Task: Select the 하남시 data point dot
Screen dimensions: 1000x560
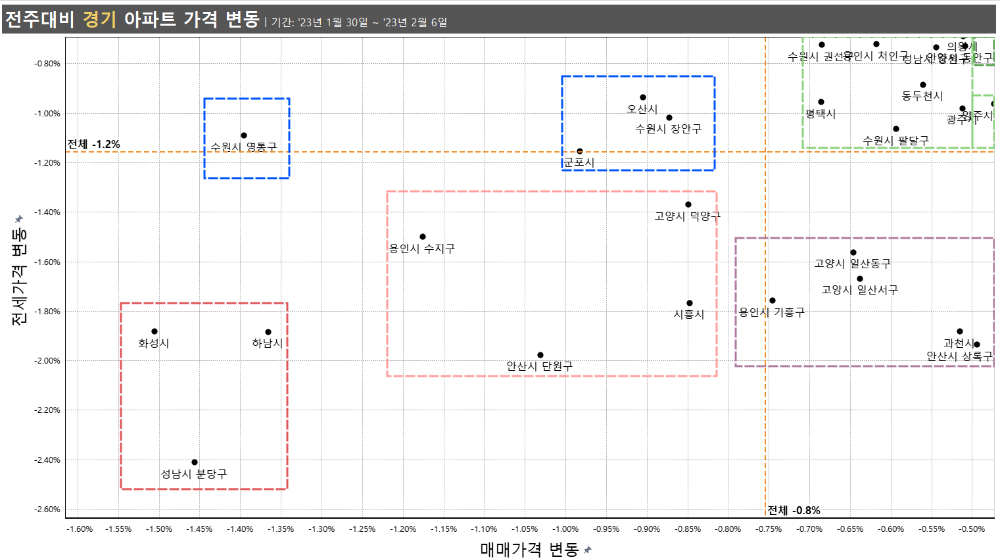Action: click(x=268, y=332)
